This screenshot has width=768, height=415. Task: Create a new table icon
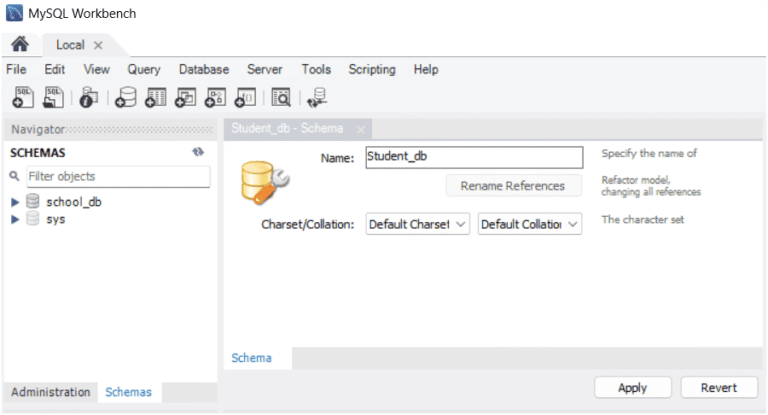[156, 97]
